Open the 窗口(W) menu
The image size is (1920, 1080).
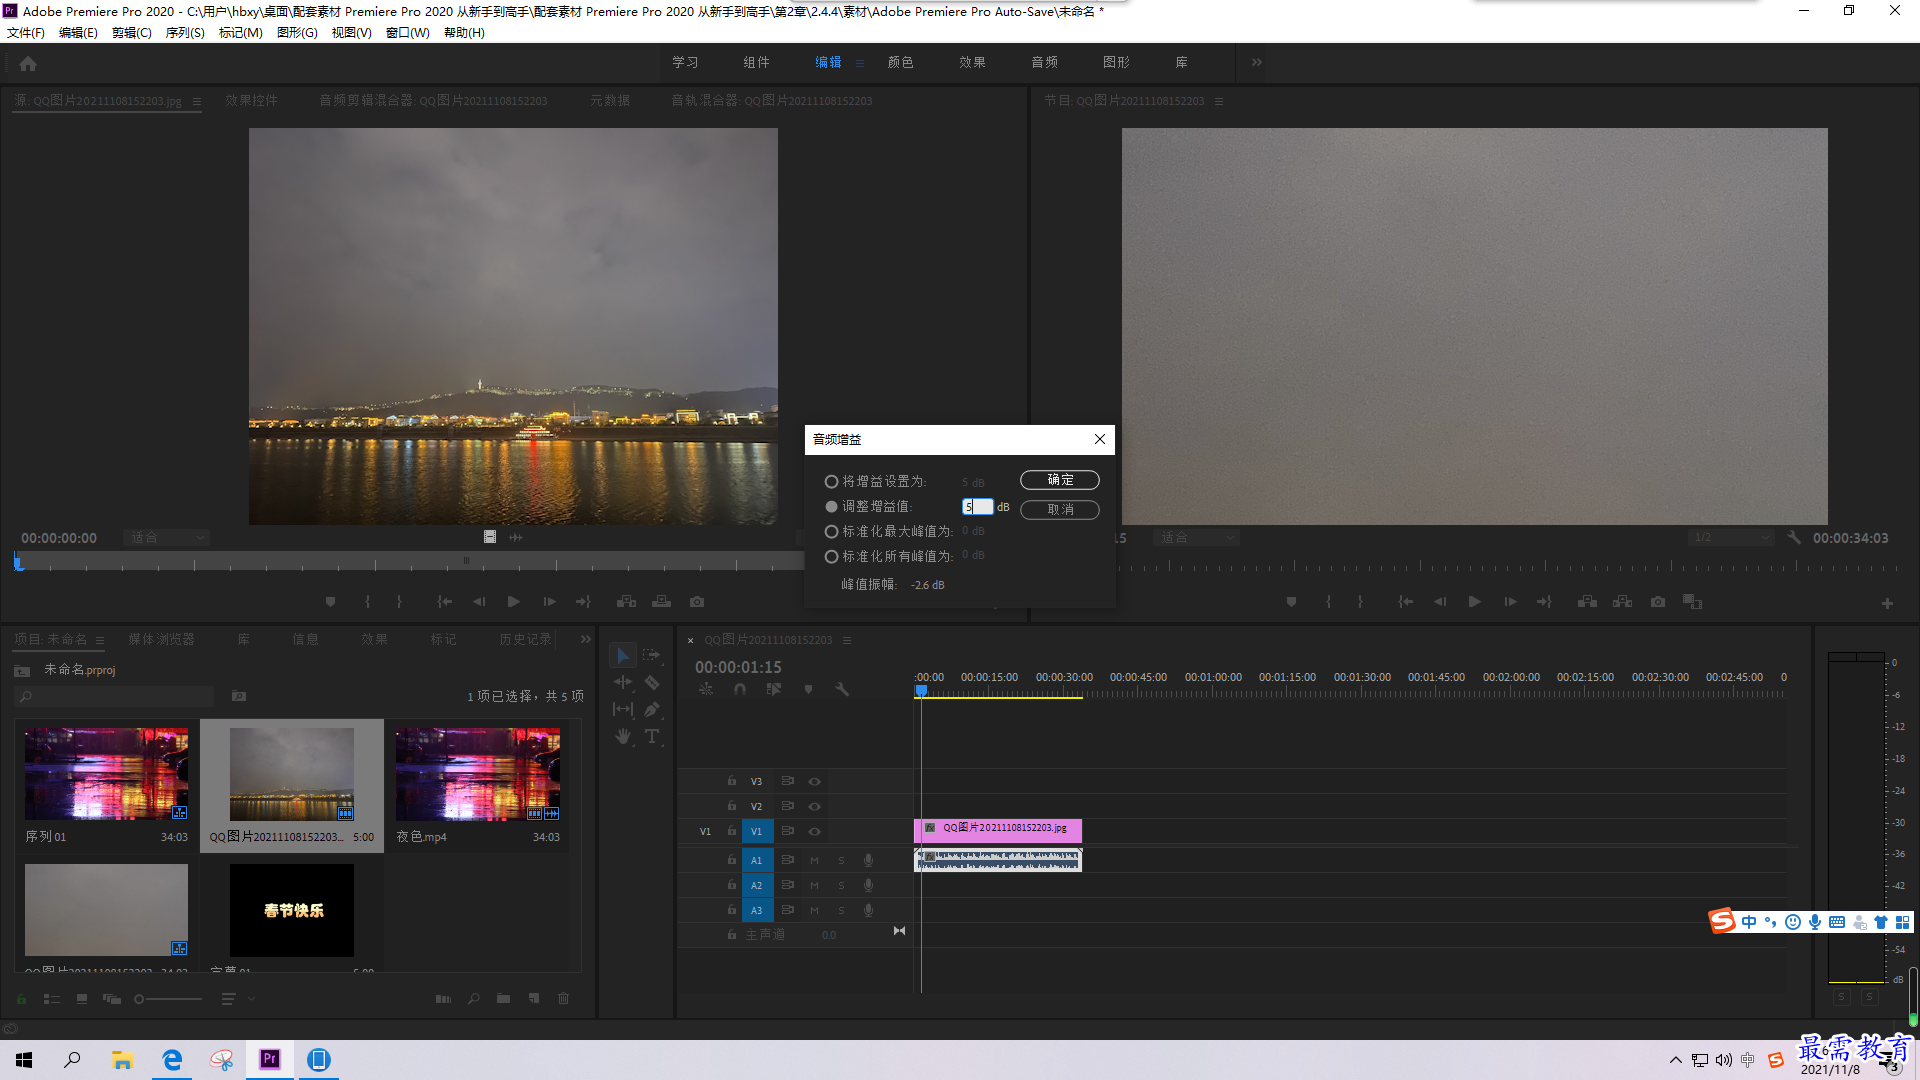point(408,33)
